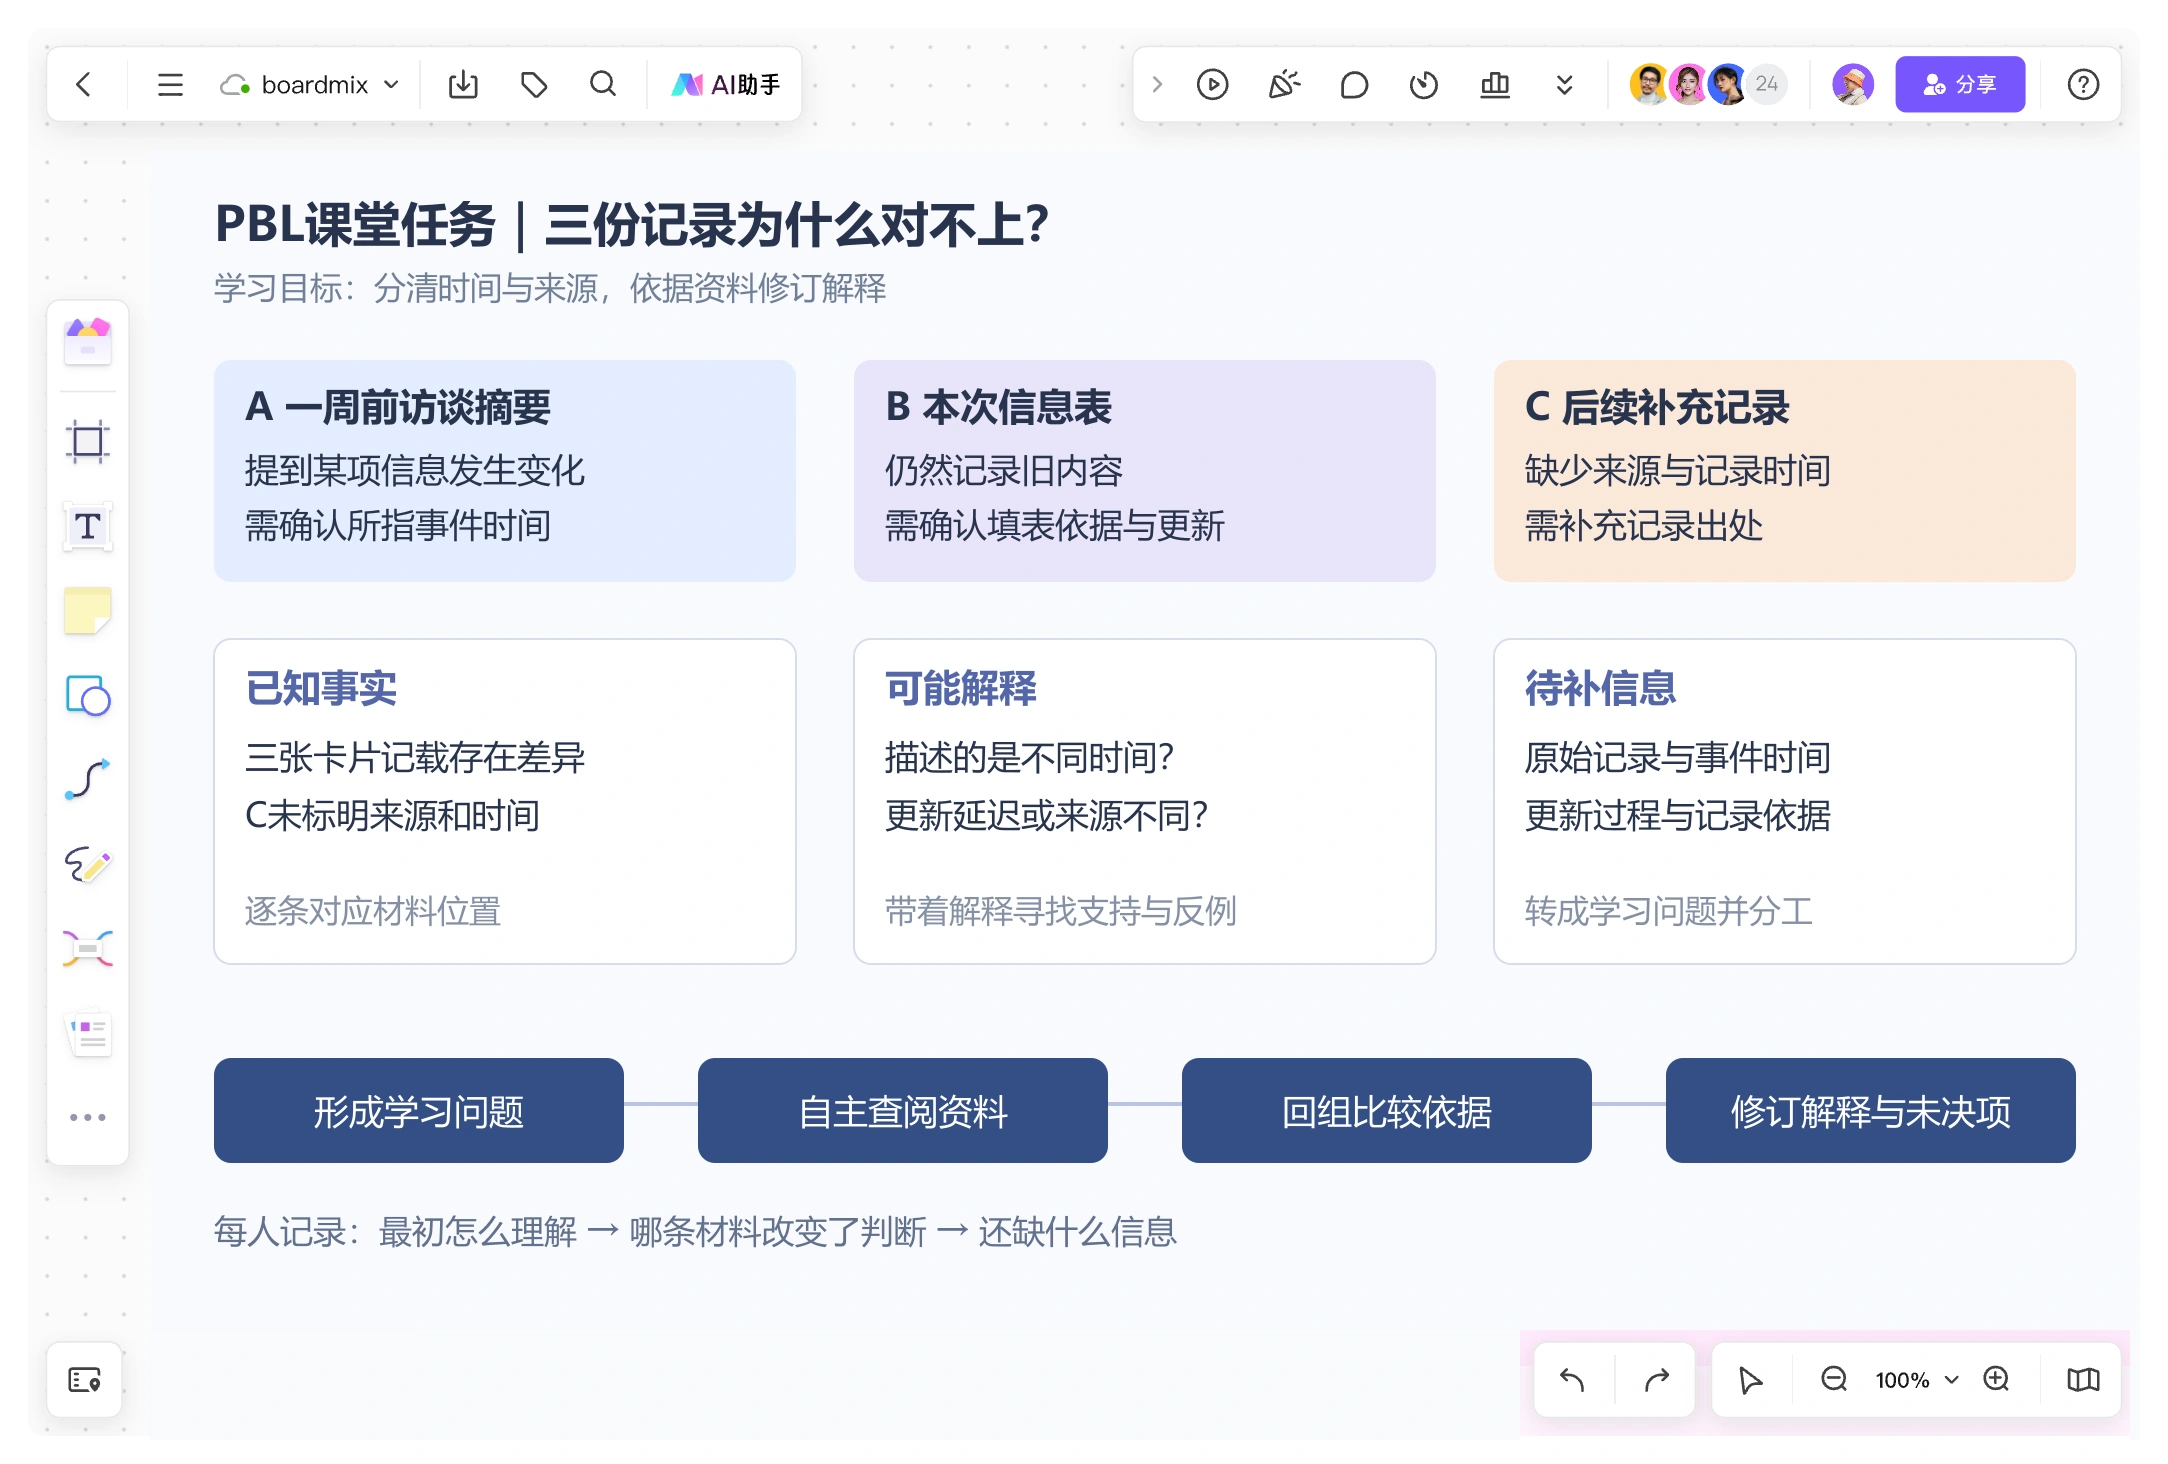
Task: Collapse the right toolbar with the small arrow
Action: (1157, 85)
